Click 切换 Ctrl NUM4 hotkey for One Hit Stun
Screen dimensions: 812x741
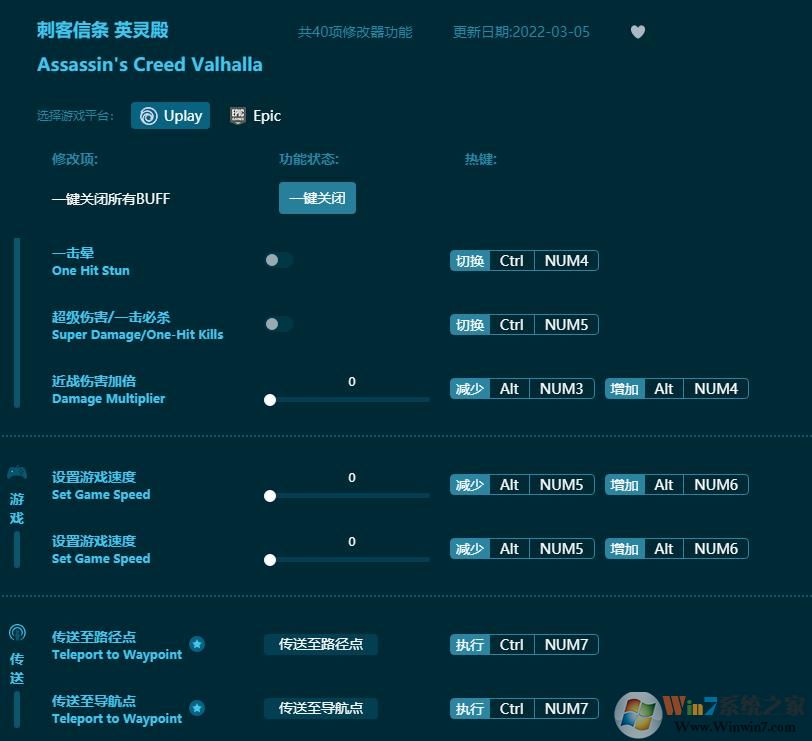tap(523, 260)
